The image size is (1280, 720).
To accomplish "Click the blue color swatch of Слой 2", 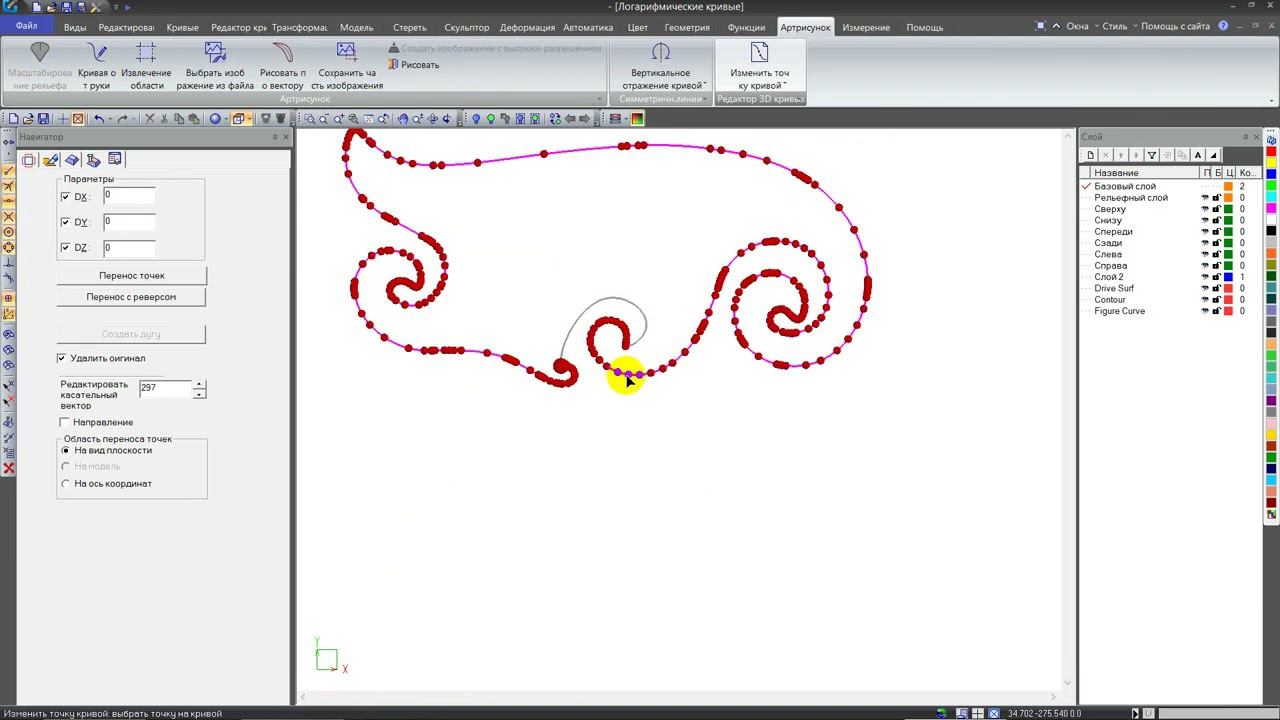I will point(1229,277).
